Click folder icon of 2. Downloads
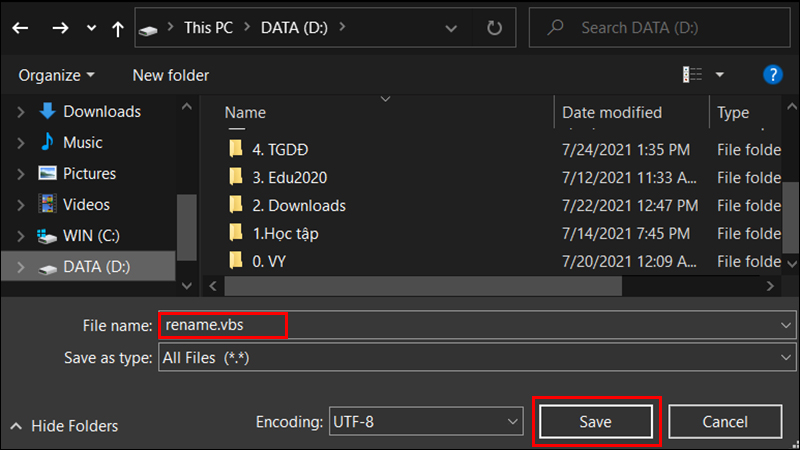 pyautogui.click(x=235, y=205)
